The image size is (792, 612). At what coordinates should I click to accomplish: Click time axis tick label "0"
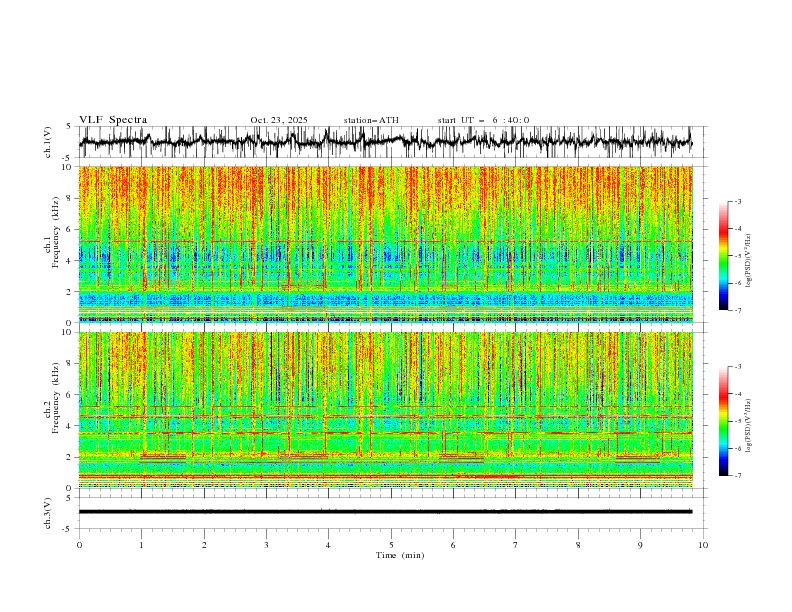tap(79, 545)
